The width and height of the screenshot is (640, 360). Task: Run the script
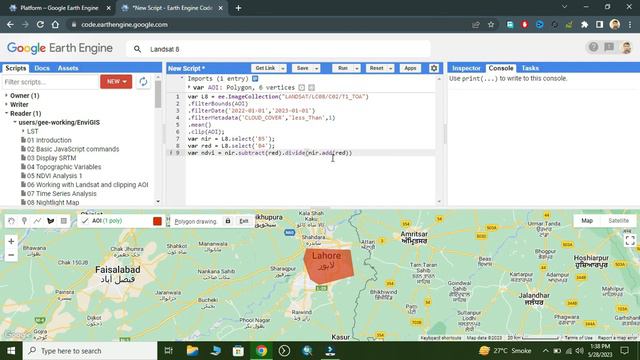[343, 68]
